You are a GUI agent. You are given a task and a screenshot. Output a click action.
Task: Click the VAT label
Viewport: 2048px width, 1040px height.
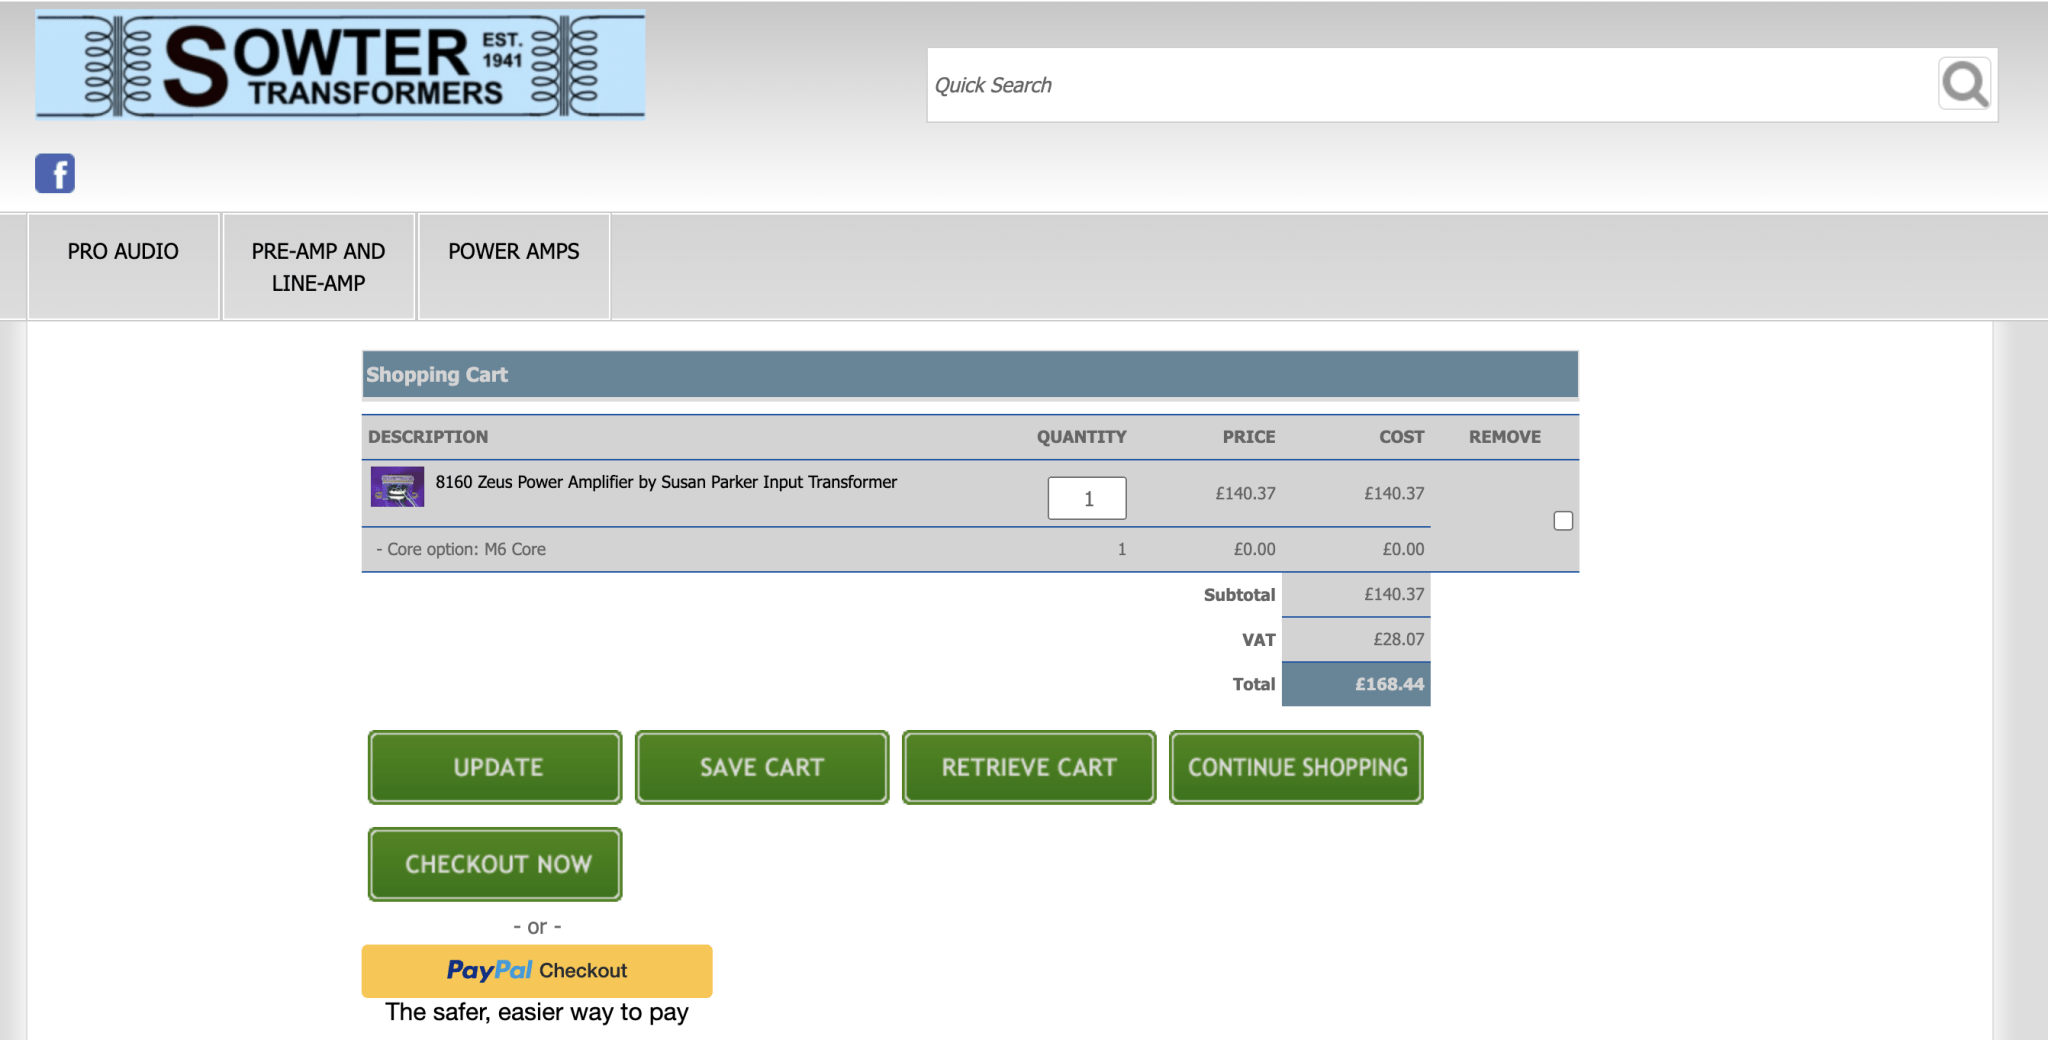(x=1258, y=640)
